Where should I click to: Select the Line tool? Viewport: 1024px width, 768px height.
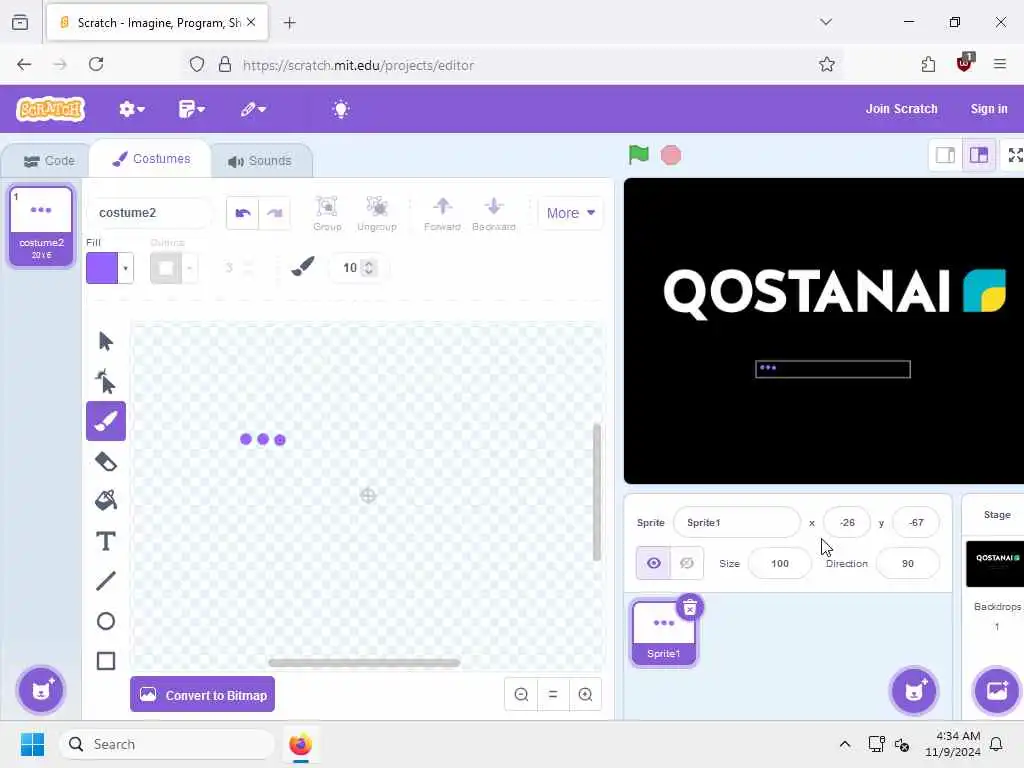(106, 581)
